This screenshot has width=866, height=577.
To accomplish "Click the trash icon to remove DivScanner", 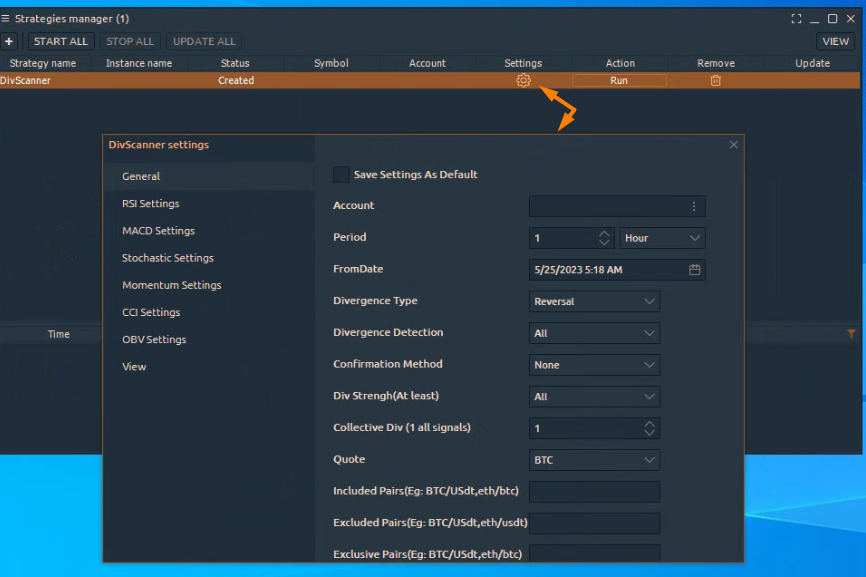I will coord(715,80).
